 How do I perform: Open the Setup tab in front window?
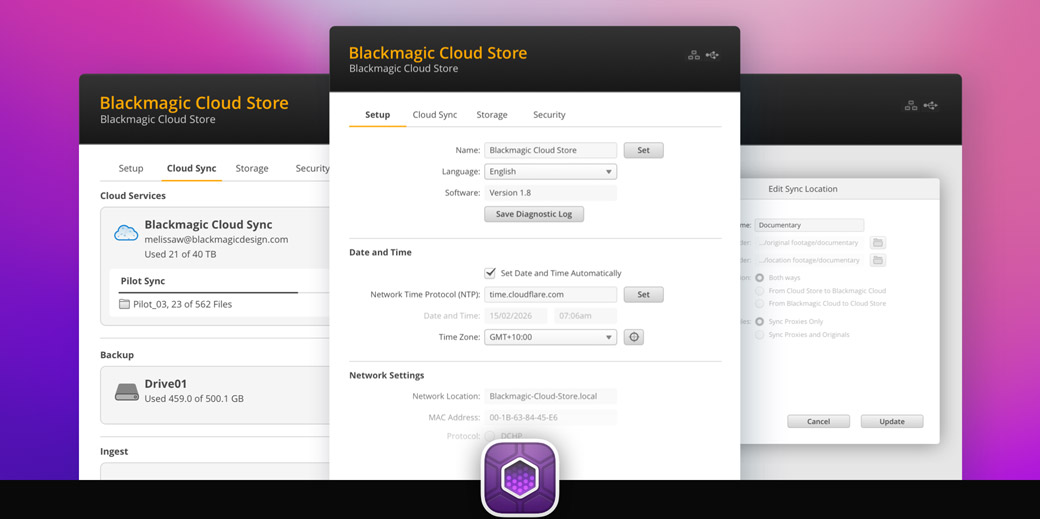[x=377, y=115]
